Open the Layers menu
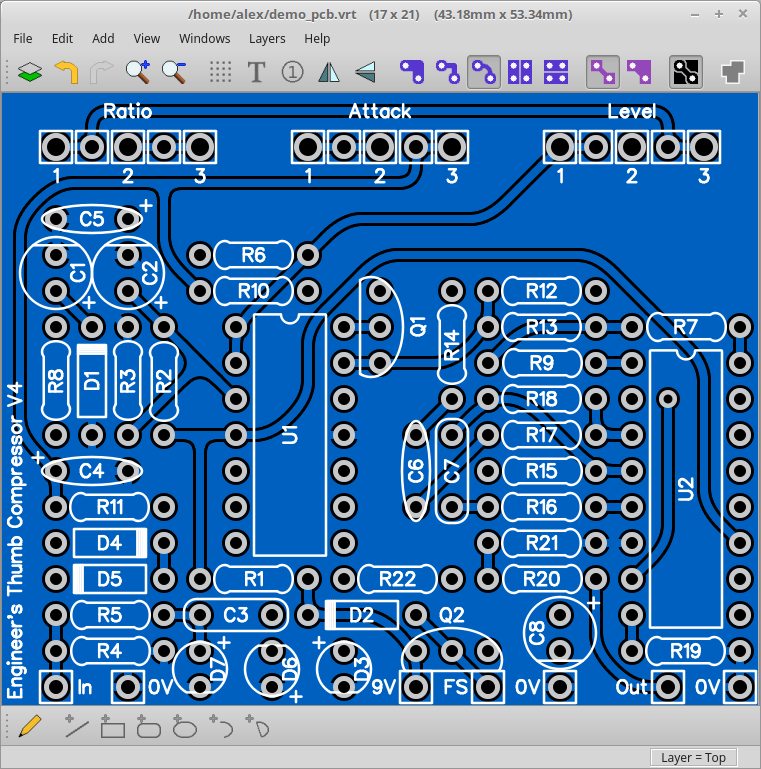Viewport: 761px width, 769px height. pos(267,38)
